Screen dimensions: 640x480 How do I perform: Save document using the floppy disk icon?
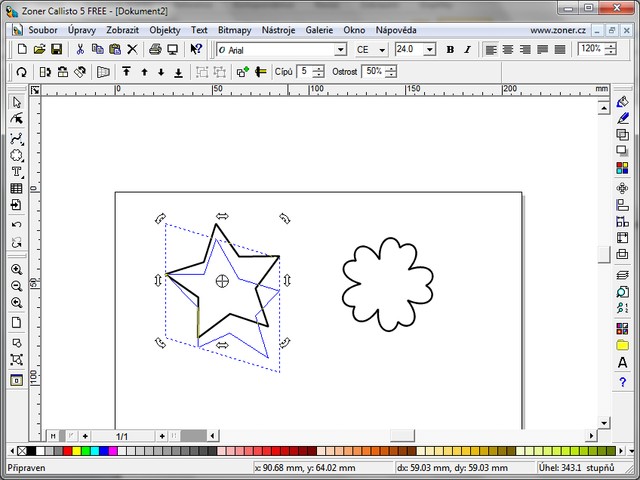56,49
